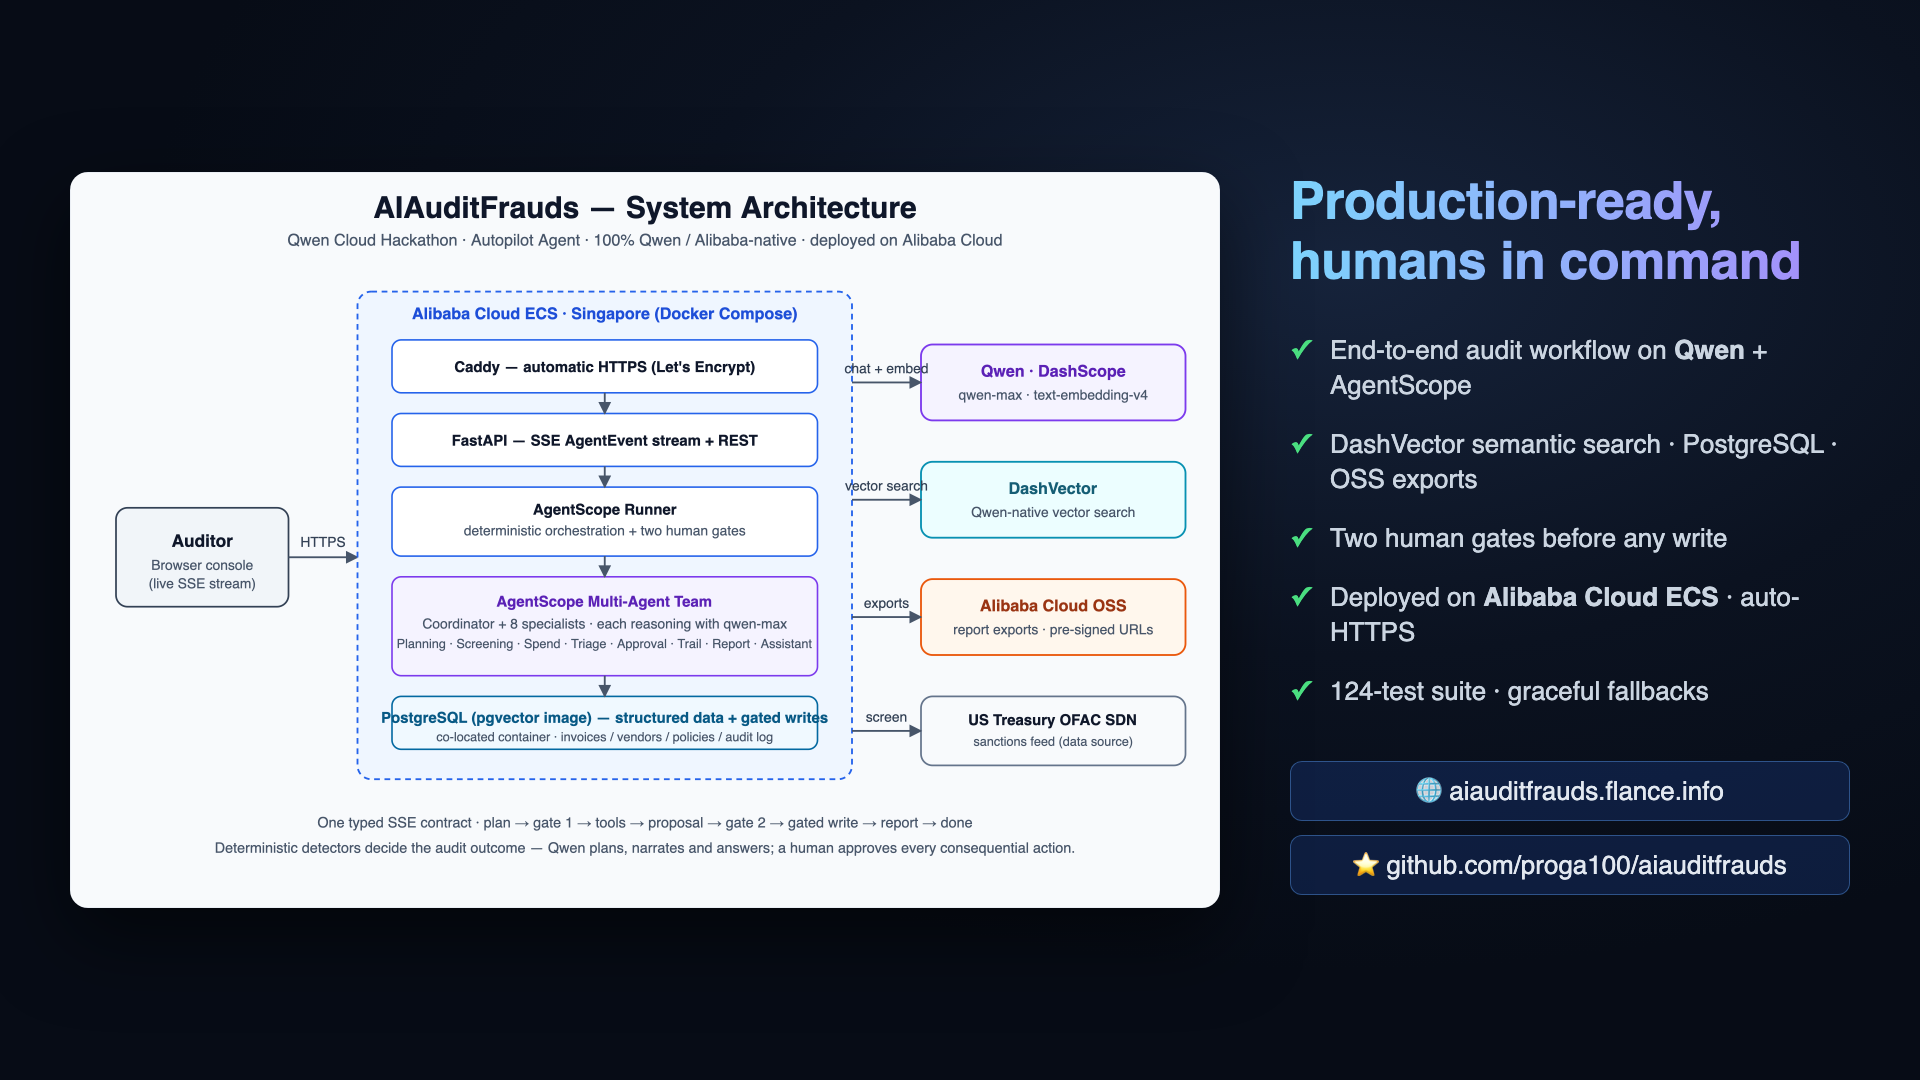The height and width of the screenshot is (1080, 1920).
Task: Click the 'sanctions feed (data source)' caption
Action: tap(1053, 742)
